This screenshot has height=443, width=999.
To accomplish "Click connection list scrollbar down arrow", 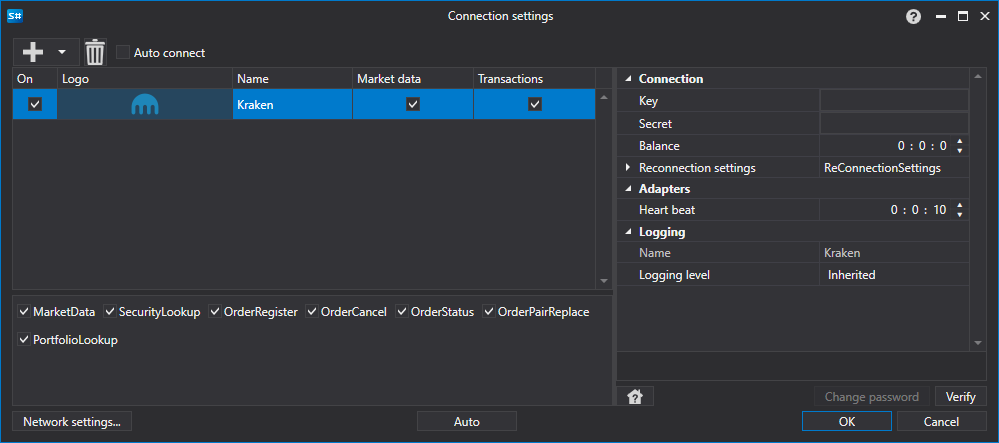I will coord(604,281).
